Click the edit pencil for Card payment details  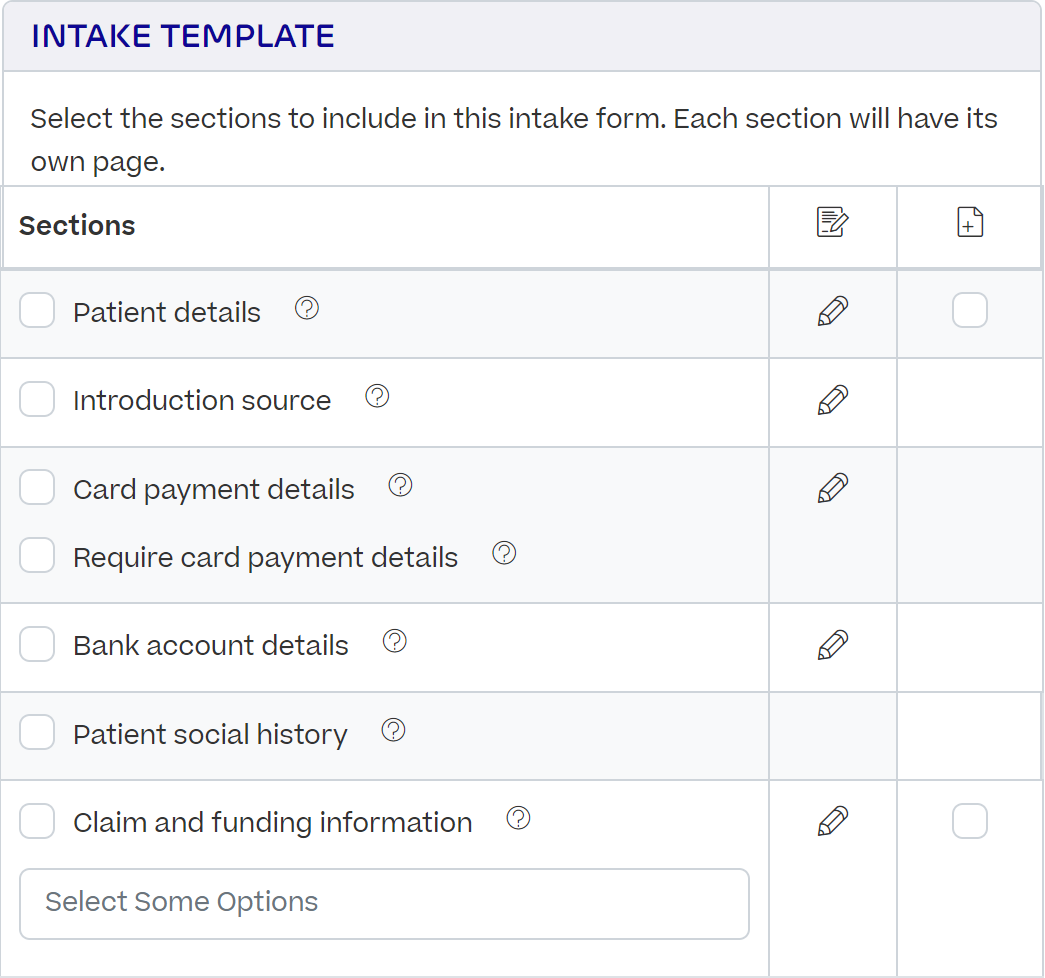832,487
